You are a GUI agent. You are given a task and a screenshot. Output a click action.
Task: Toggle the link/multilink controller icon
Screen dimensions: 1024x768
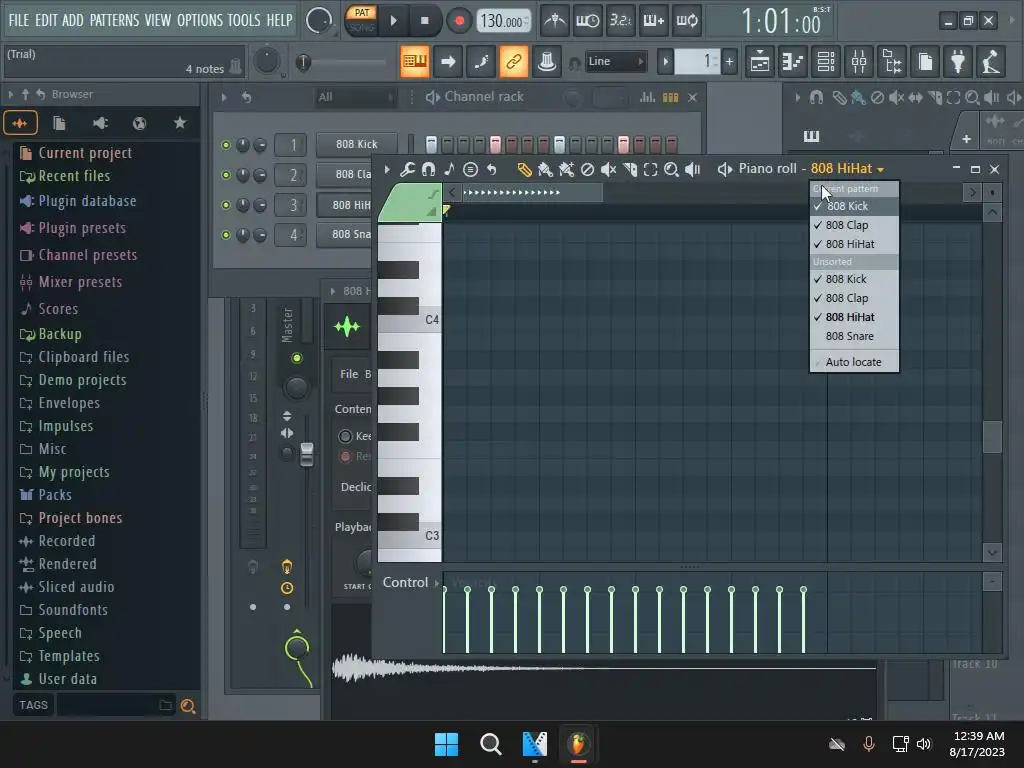[x=513, y=62]
